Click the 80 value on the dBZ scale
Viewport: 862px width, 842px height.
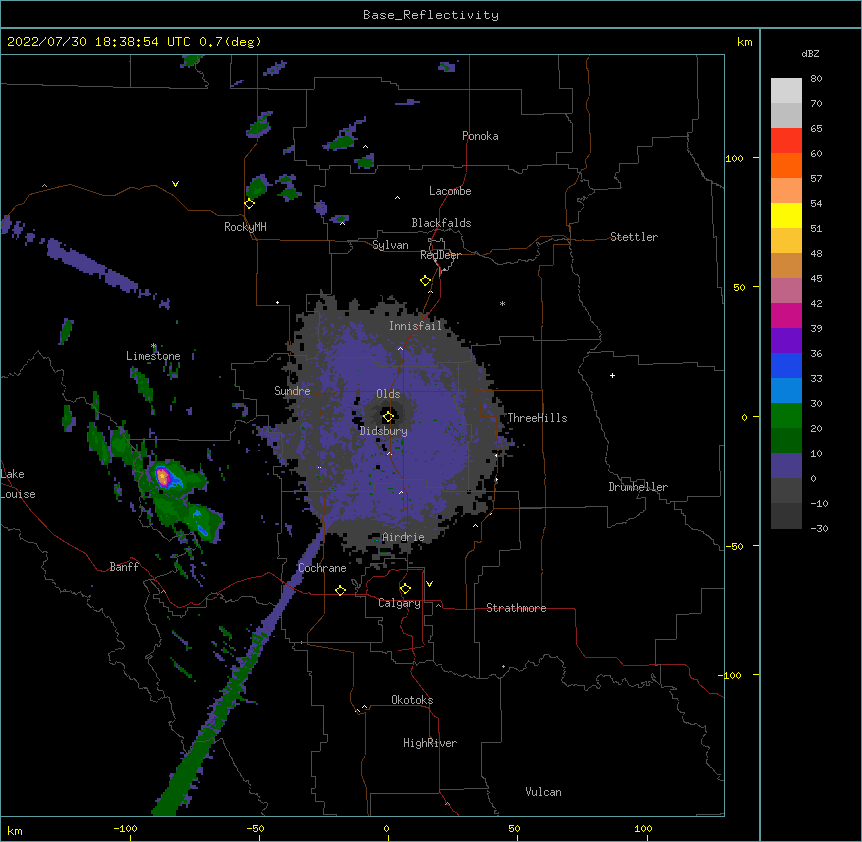click(816, 79)
